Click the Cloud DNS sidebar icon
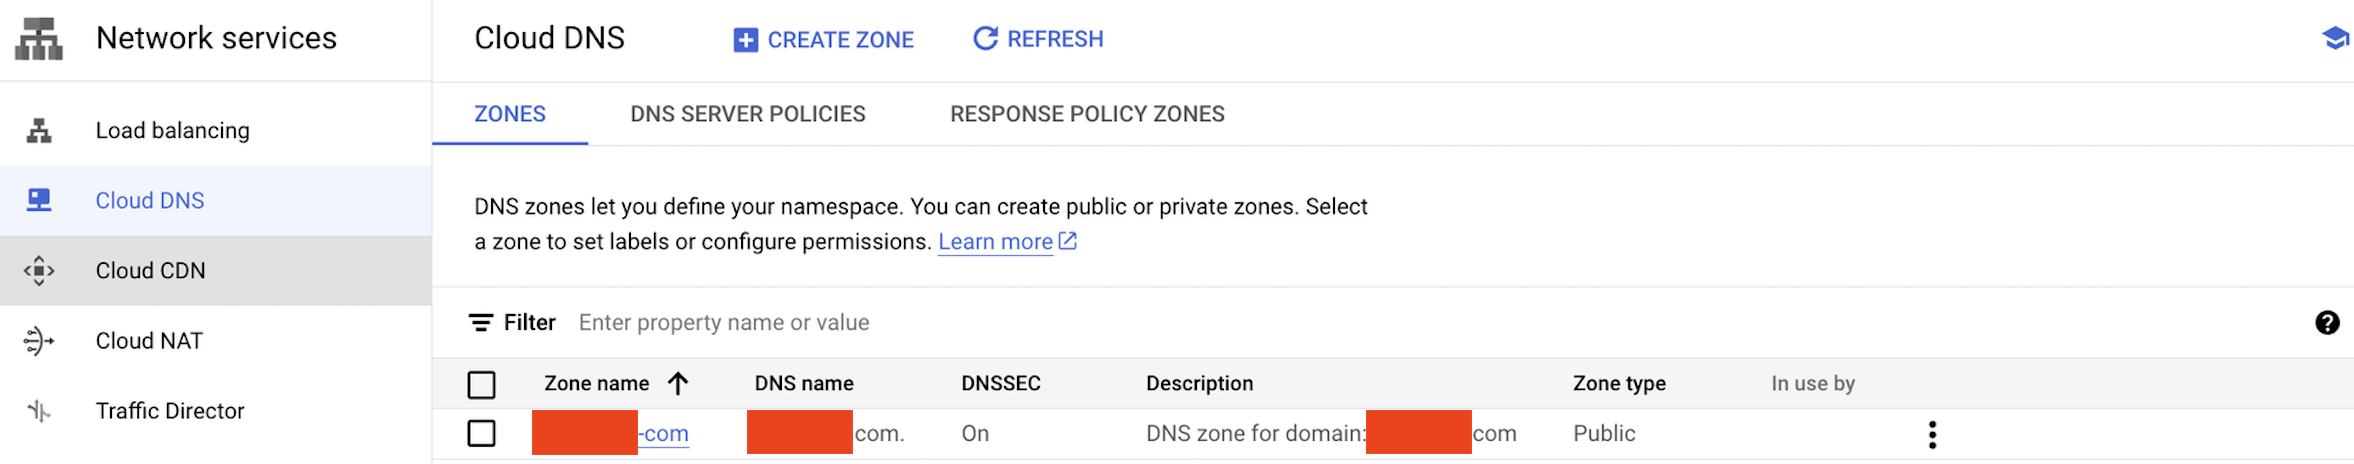The width and height of the screenshot is (2354, 464). [39, 200]
